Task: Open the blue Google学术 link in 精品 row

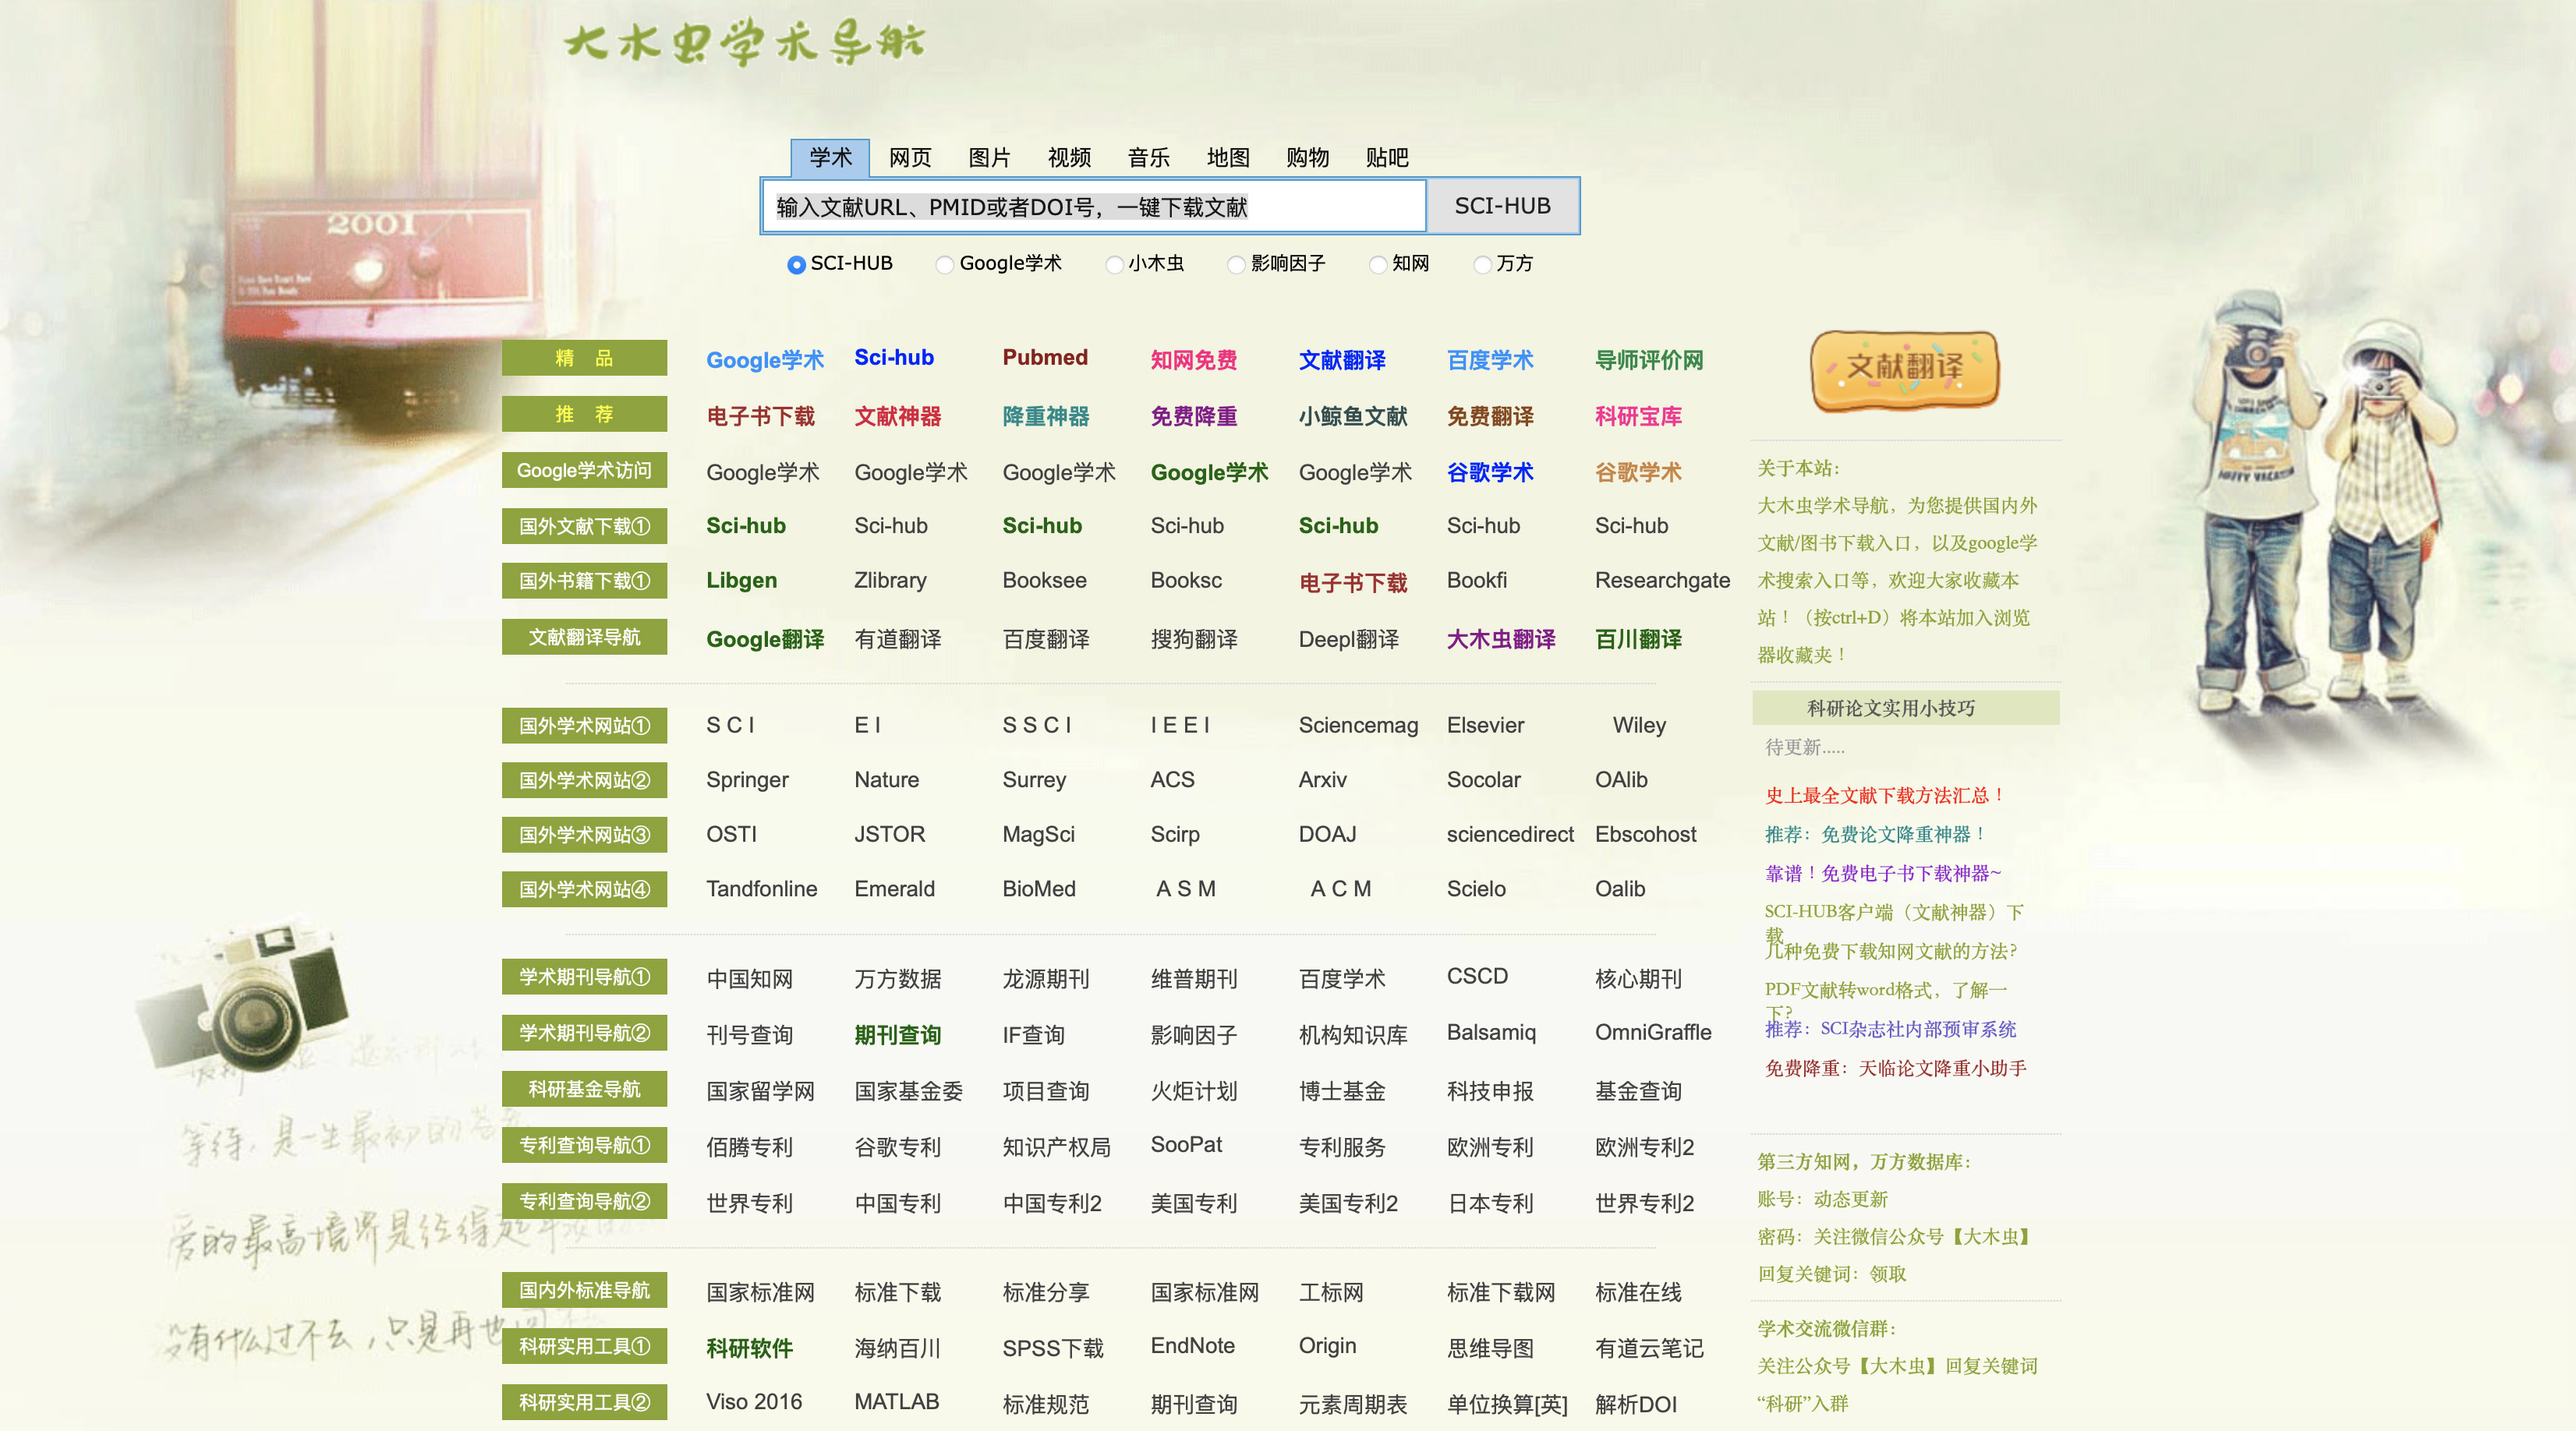Action: tap(765, 360)
